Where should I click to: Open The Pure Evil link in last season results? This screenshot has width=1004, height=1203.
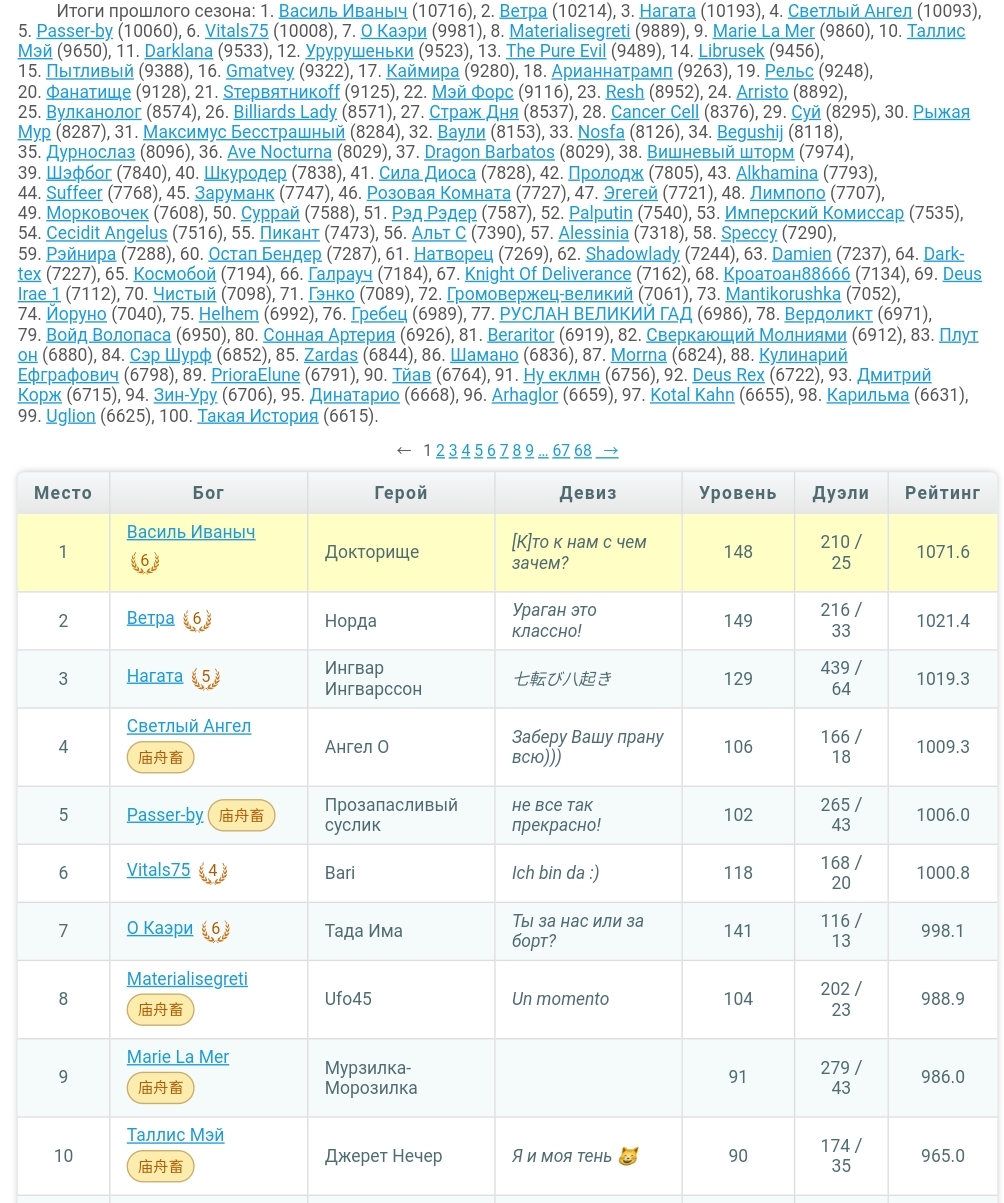[x=556, y=51]
